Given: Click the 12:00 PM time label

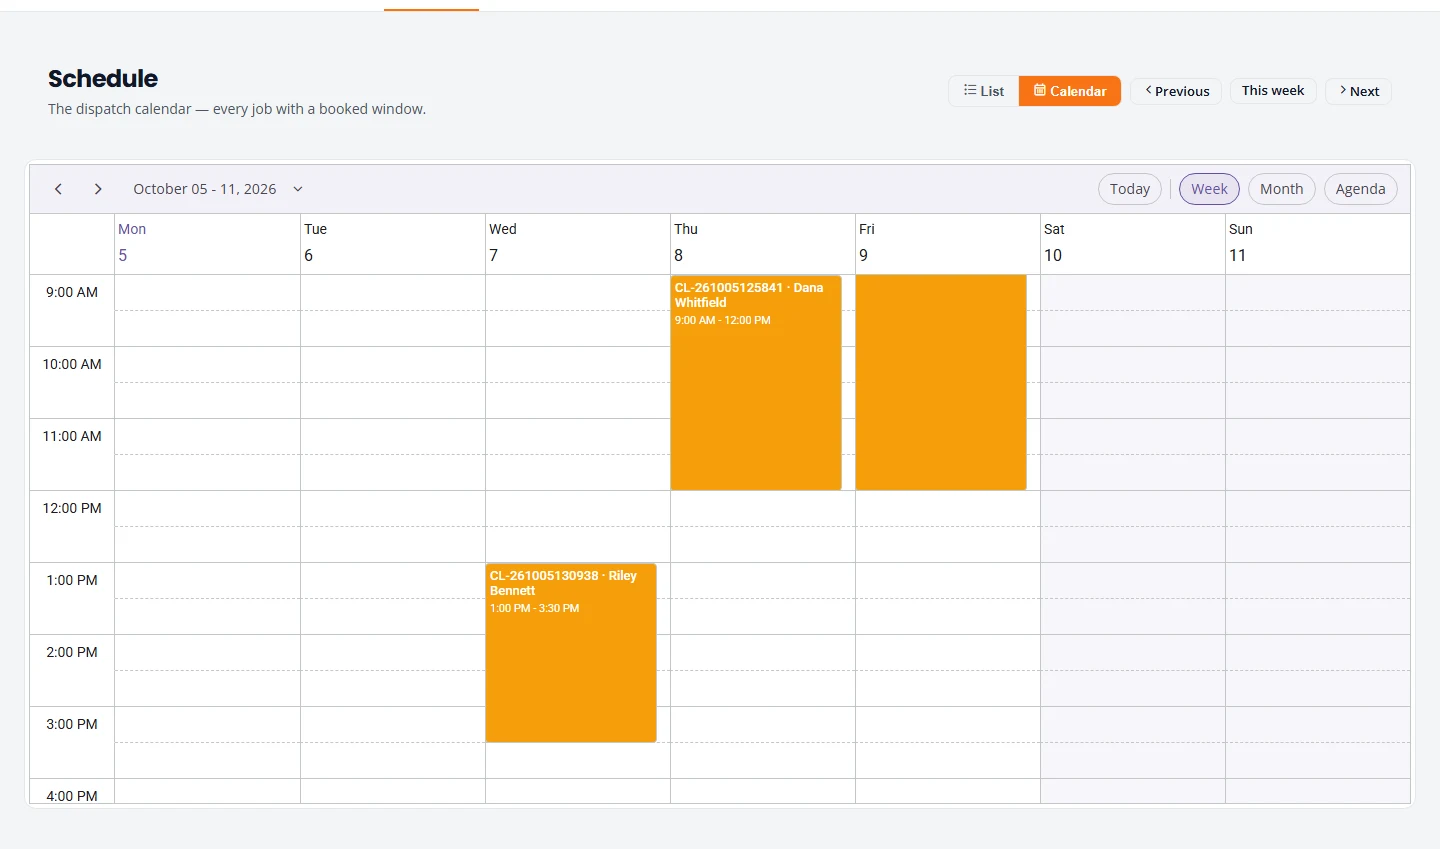Looking at the screenshot, I should 72,508.
